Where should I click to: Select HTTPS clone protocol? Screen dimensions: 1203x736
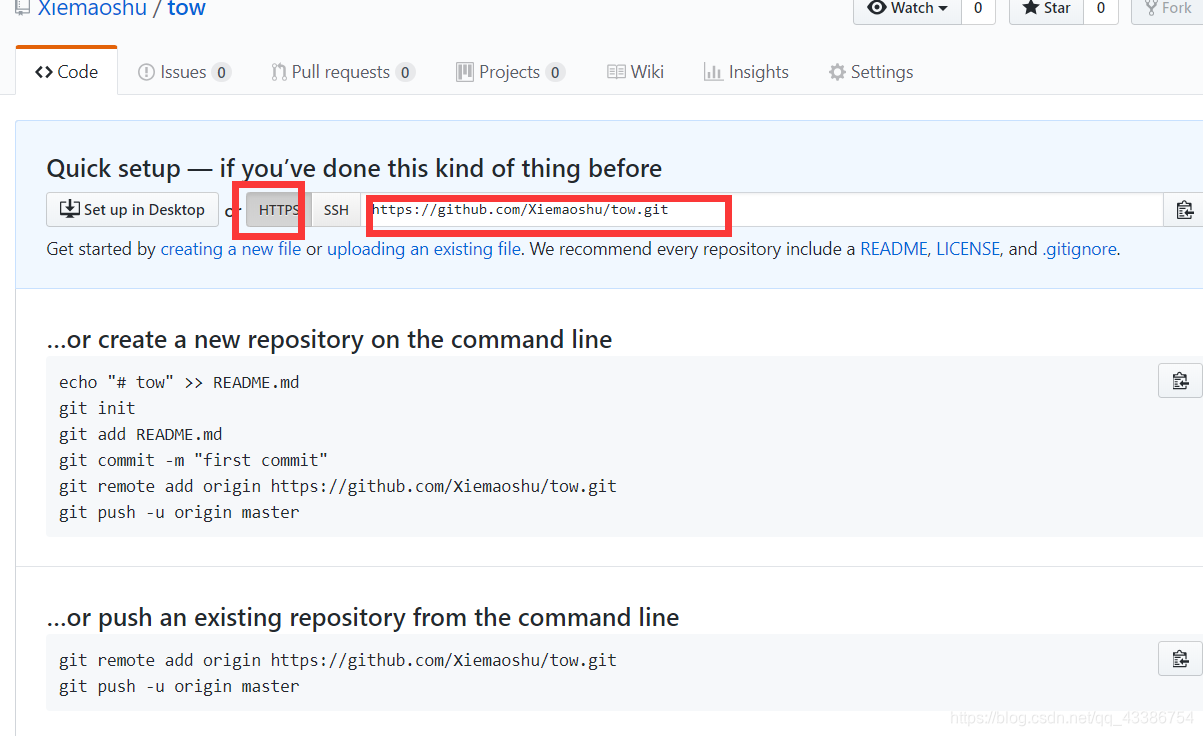tap(279, 210)
